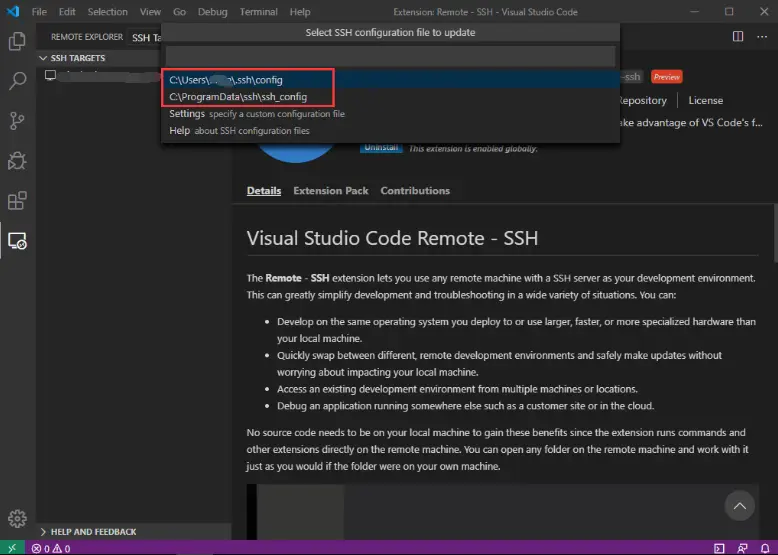778x555 pixels.
Task: Open the Debug menu
Action: coord(212,12)
